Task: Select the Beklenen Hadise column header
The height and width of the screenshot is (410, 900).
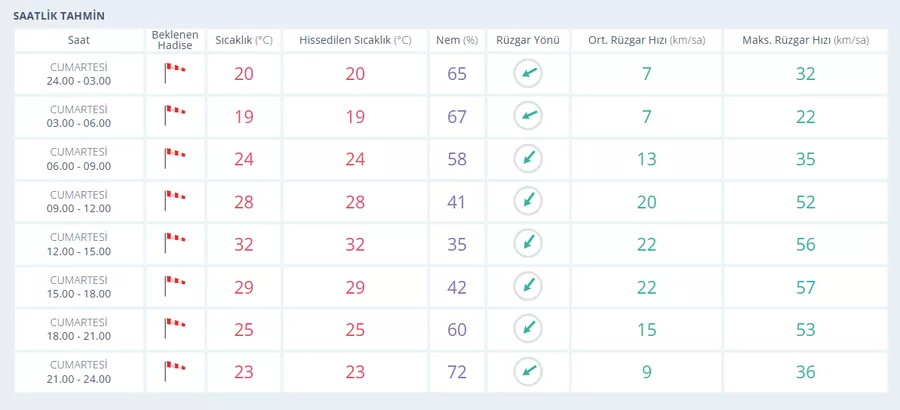Action: click(x=175, y=40)
